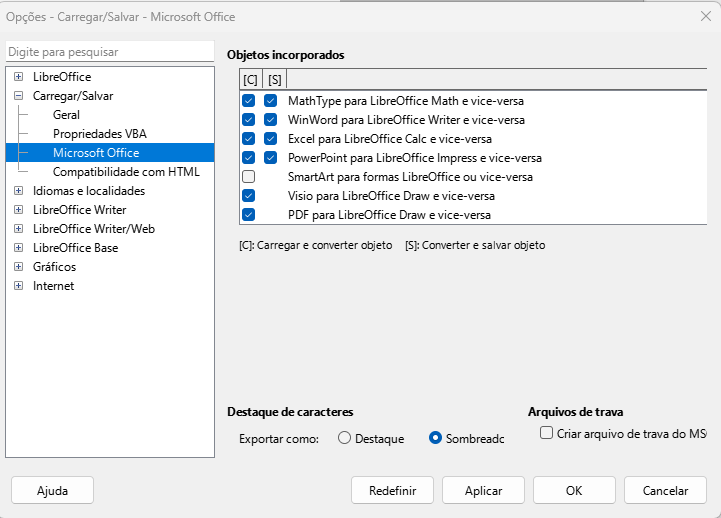Click the Redefinir button

(x=392, y=490)
